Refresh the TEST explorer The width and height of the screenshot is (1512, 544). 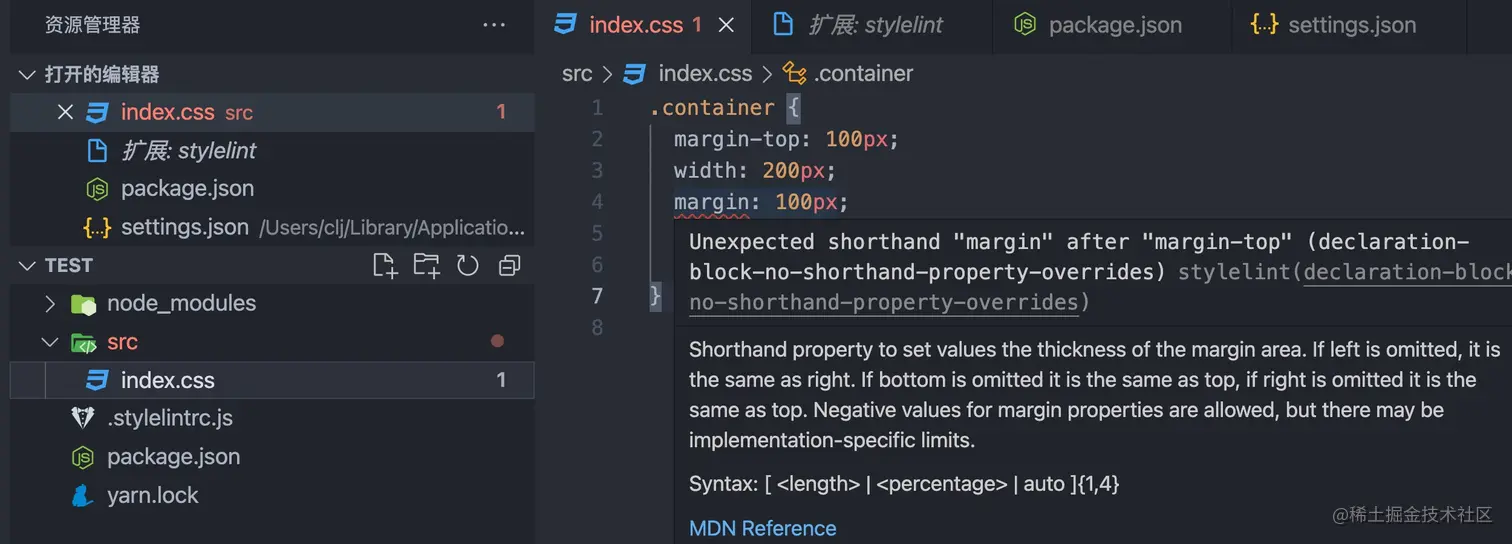point(468,265)
